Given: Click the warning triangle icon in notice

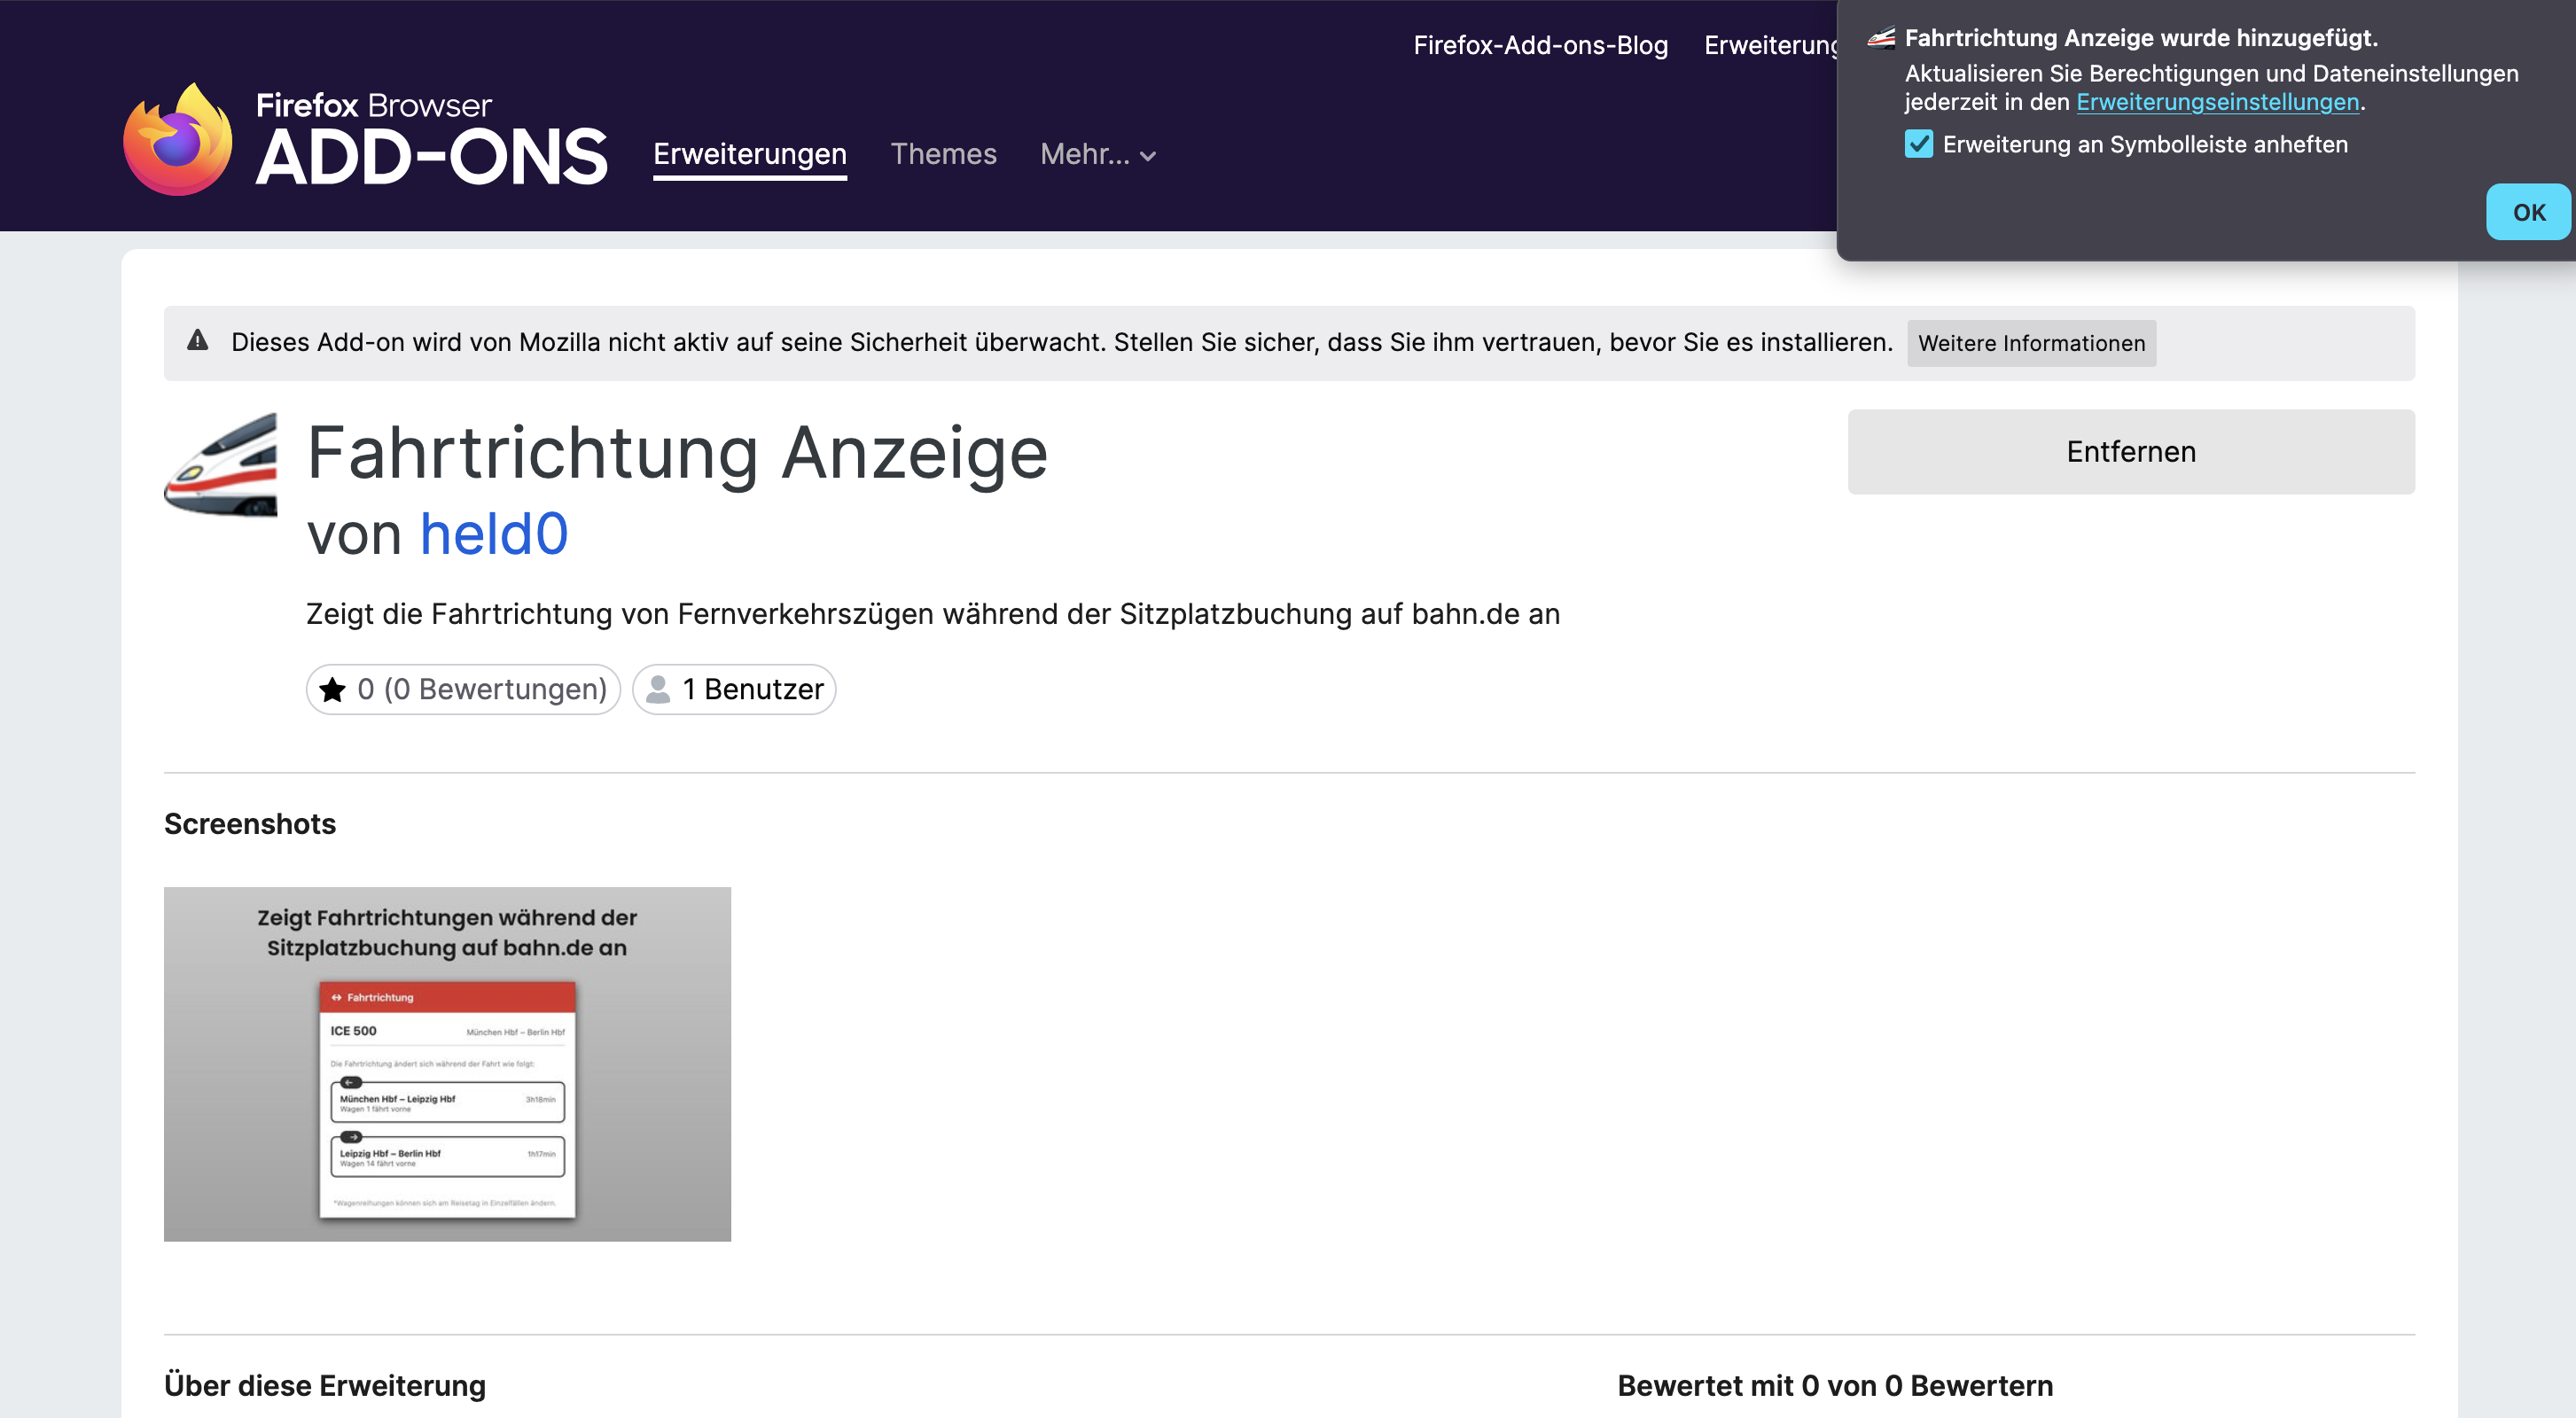Looking at the screenshot, I should point(198,341).
